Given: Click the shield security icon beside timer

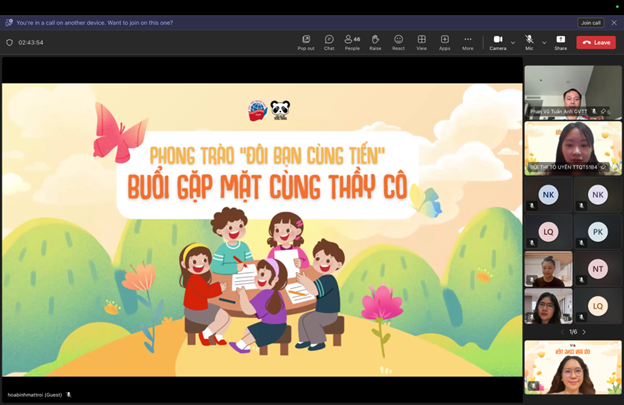Looking at the screenshot, I should point(10,43).
